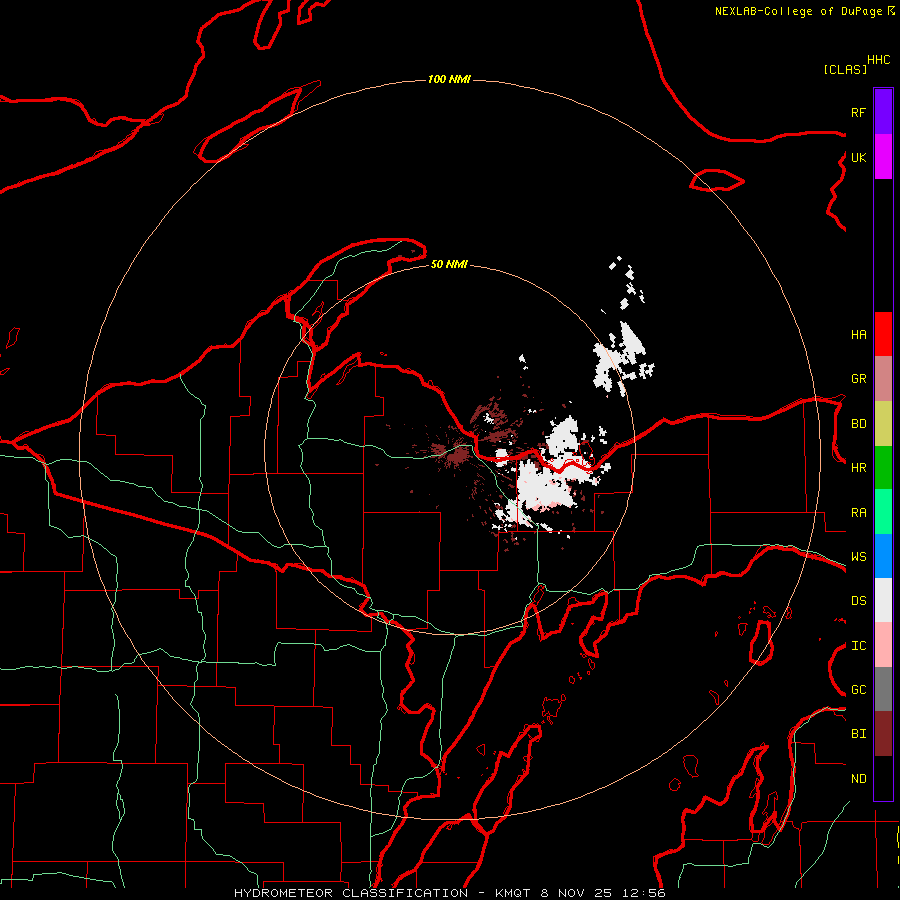Click the UK magenta color swatch
Screen dimensions: 900x900
[883, 157]
